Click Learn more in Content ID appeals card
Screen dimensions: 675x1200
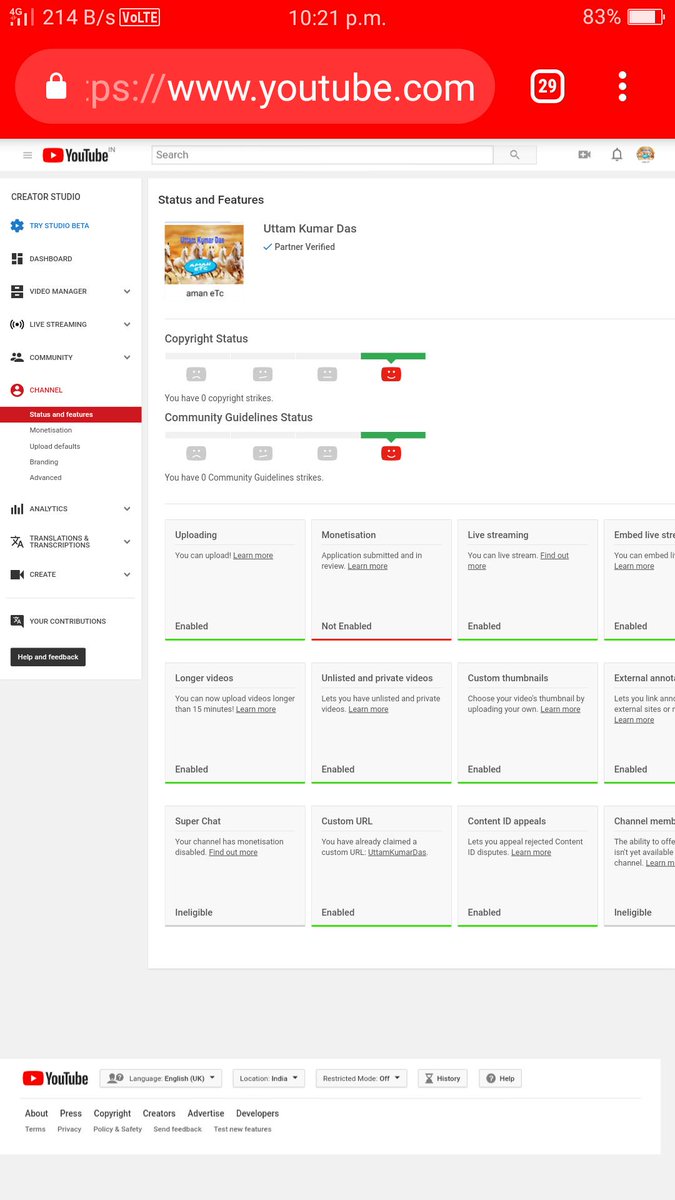[531, 852]
